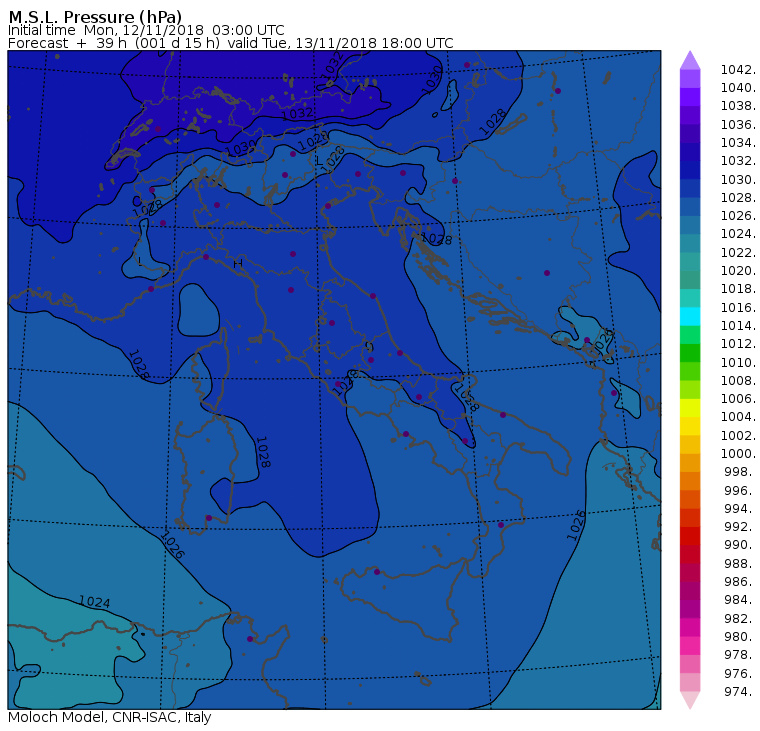Click the light purple arrow atop the color legend
Screen dimensions: 760x731
[x=690, y=60]
